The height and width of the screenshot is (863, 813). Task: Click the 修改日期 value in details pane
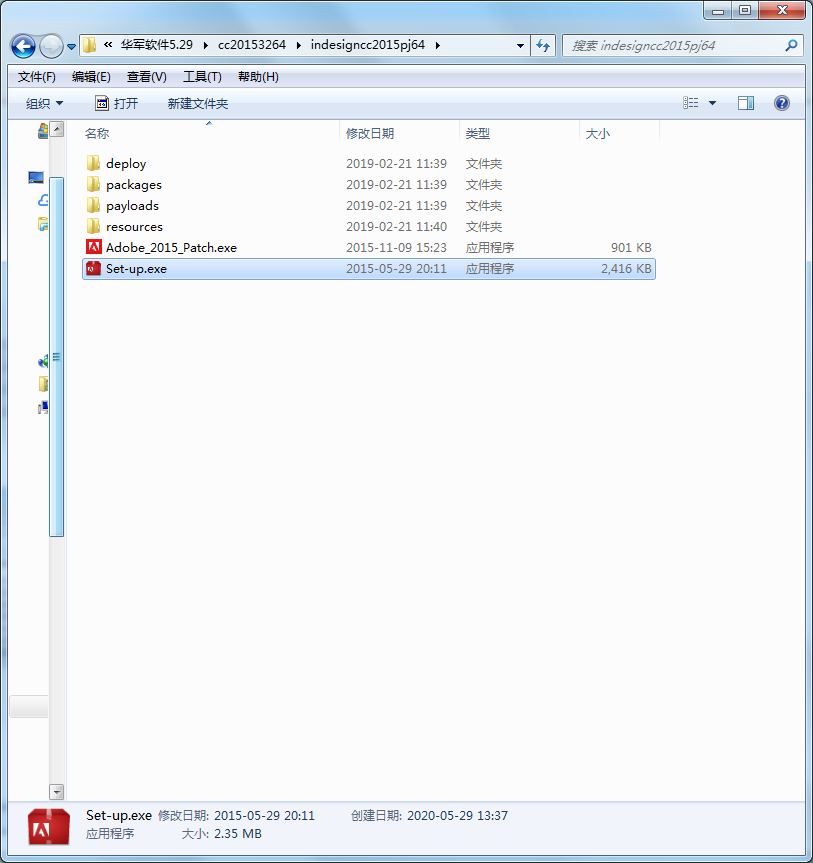264,816
